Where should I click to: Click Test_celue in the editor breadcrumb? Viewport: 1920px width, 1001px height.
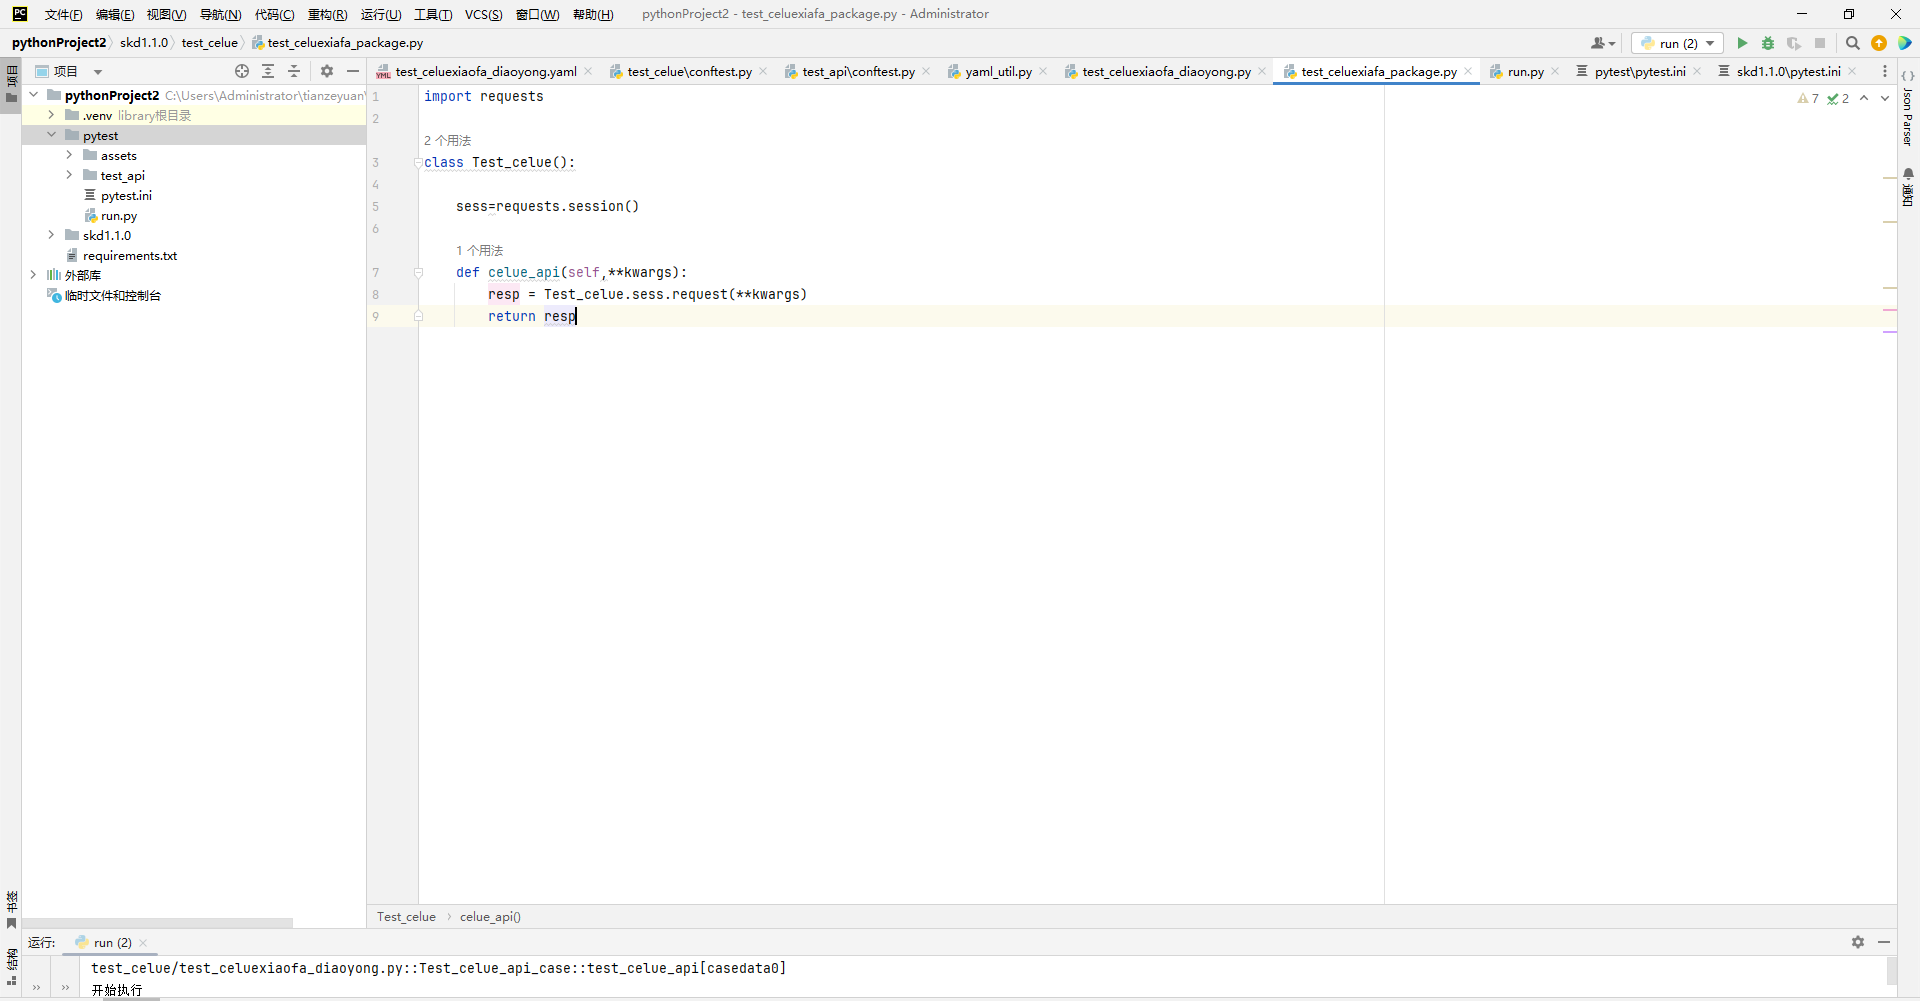(x=406, y=916)
